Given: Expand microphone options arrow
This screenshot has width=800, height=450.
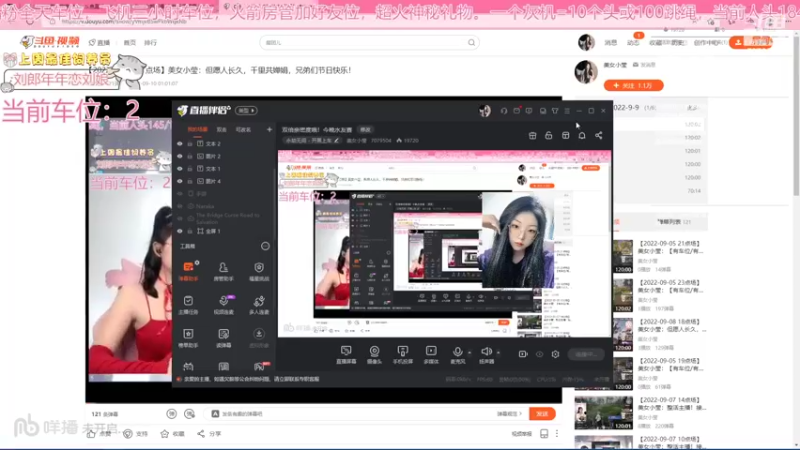Looking at the screenshot, I should (469, 352).
